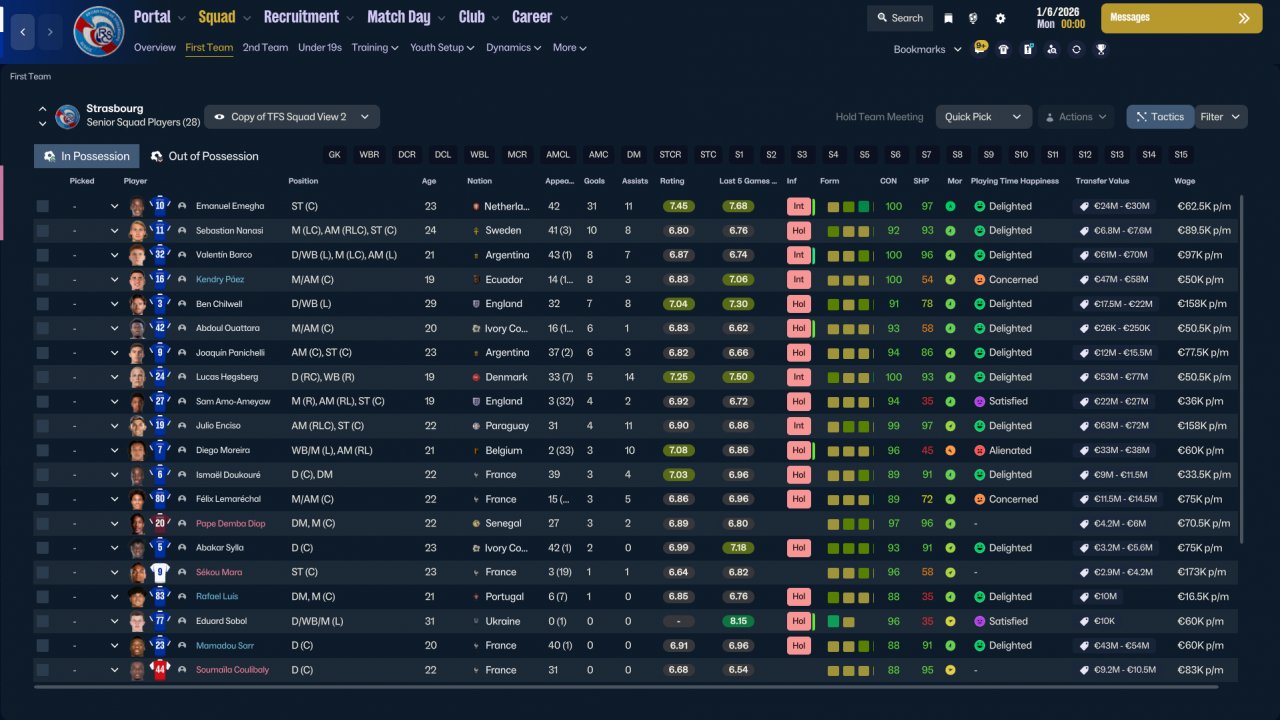Click Emanuel Emegha's green 7.45 rating badge
The width and height of the screenshot is (1280, 720).
click(678, 206)
